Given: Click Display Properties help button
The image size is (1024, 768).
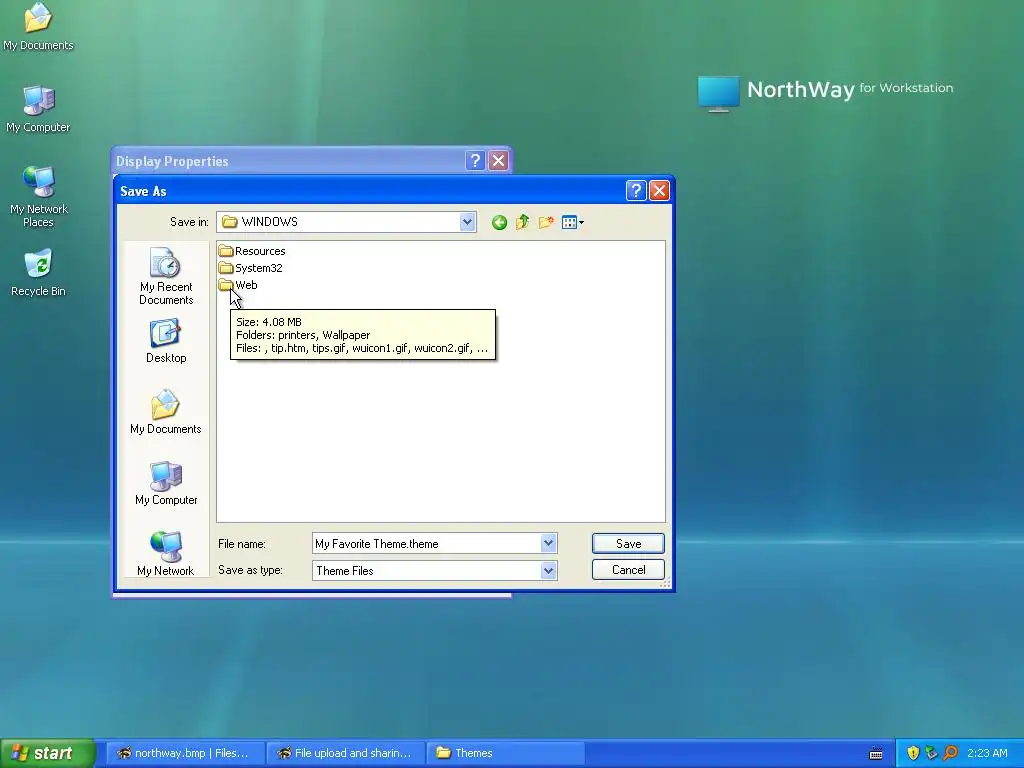Looking at the screenshot, I should tap(475, 161).
